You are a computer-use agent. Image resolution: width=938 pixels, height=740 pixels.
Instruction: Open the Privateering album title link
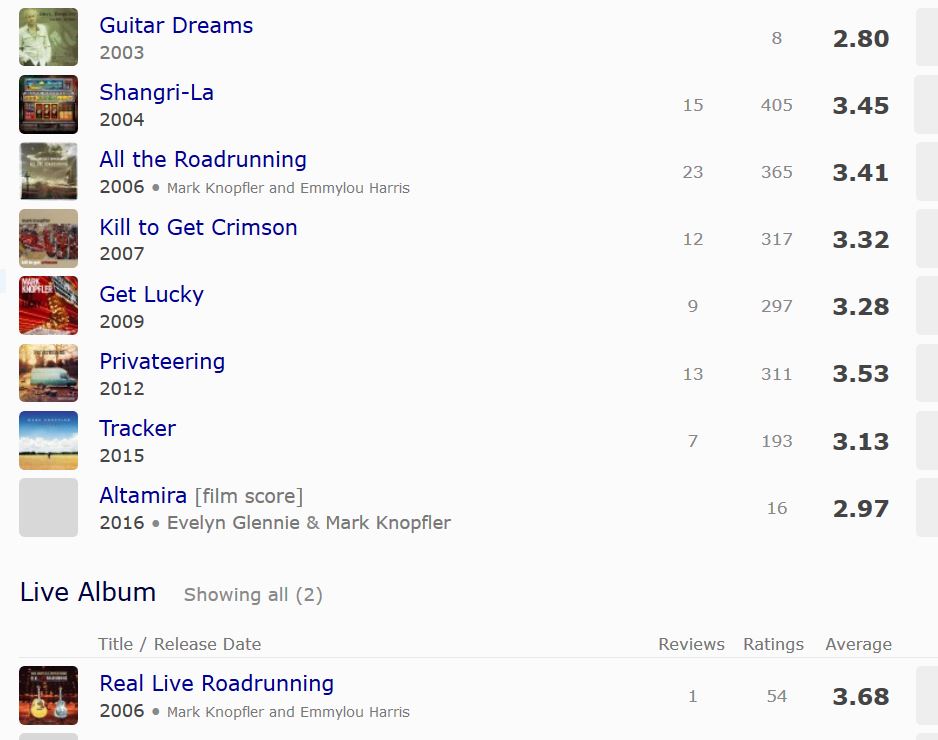[162, 361]
